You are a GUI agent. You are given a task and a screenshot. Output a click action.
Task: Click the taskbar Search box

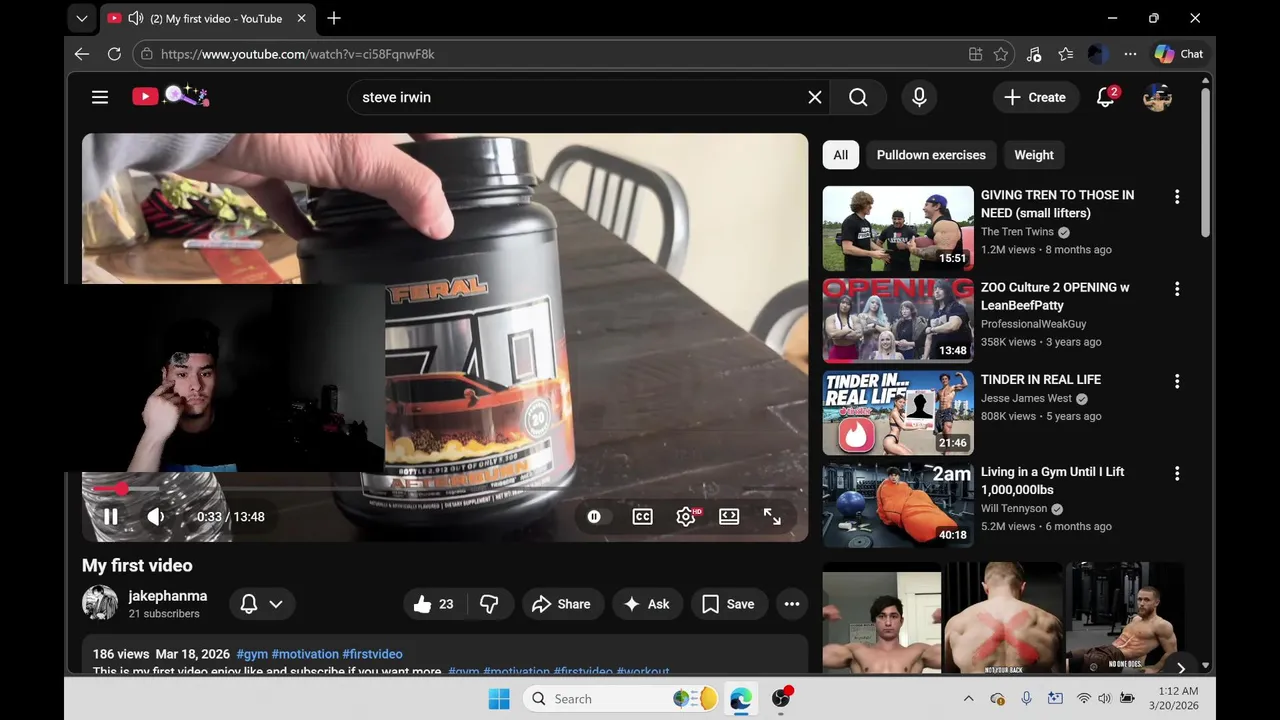tap(622, 699)
